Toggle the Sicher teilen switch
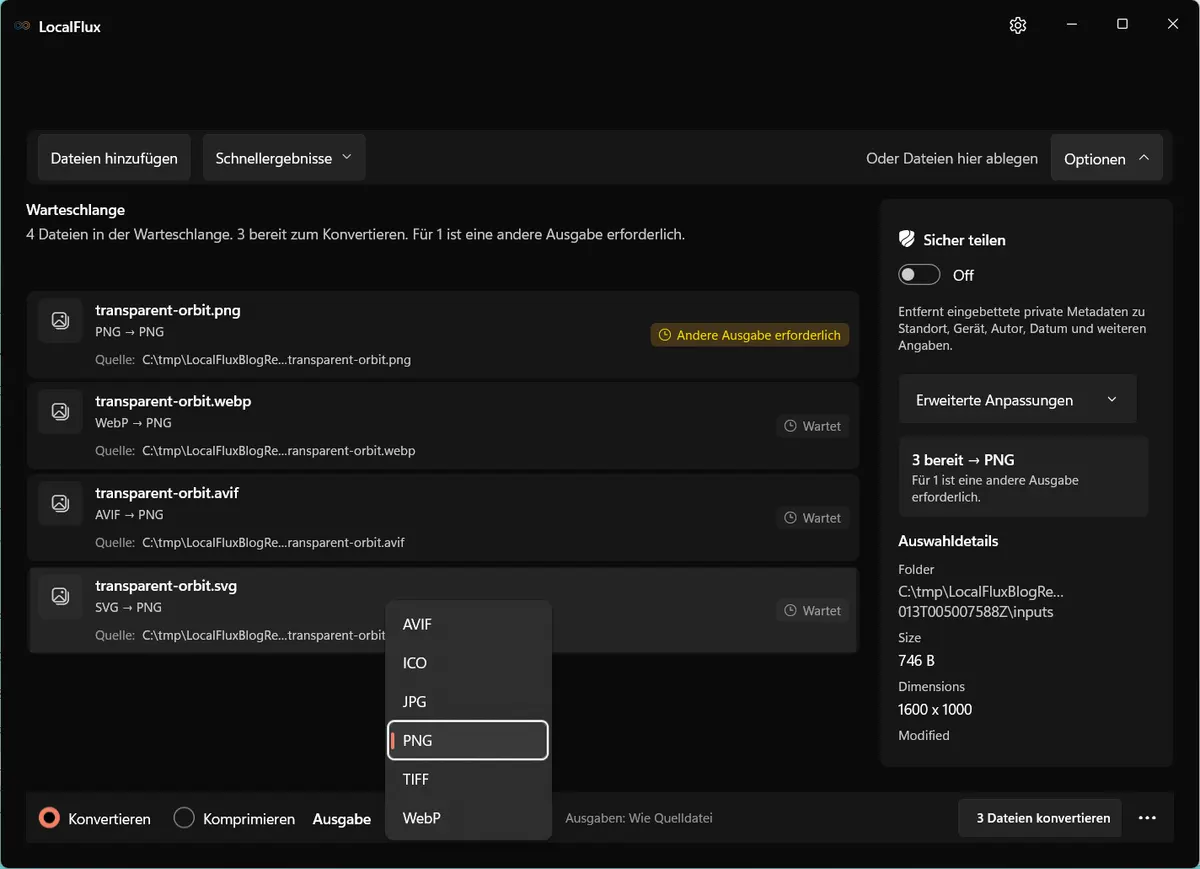Screen dimensions: 1200x869 (919, 275)
